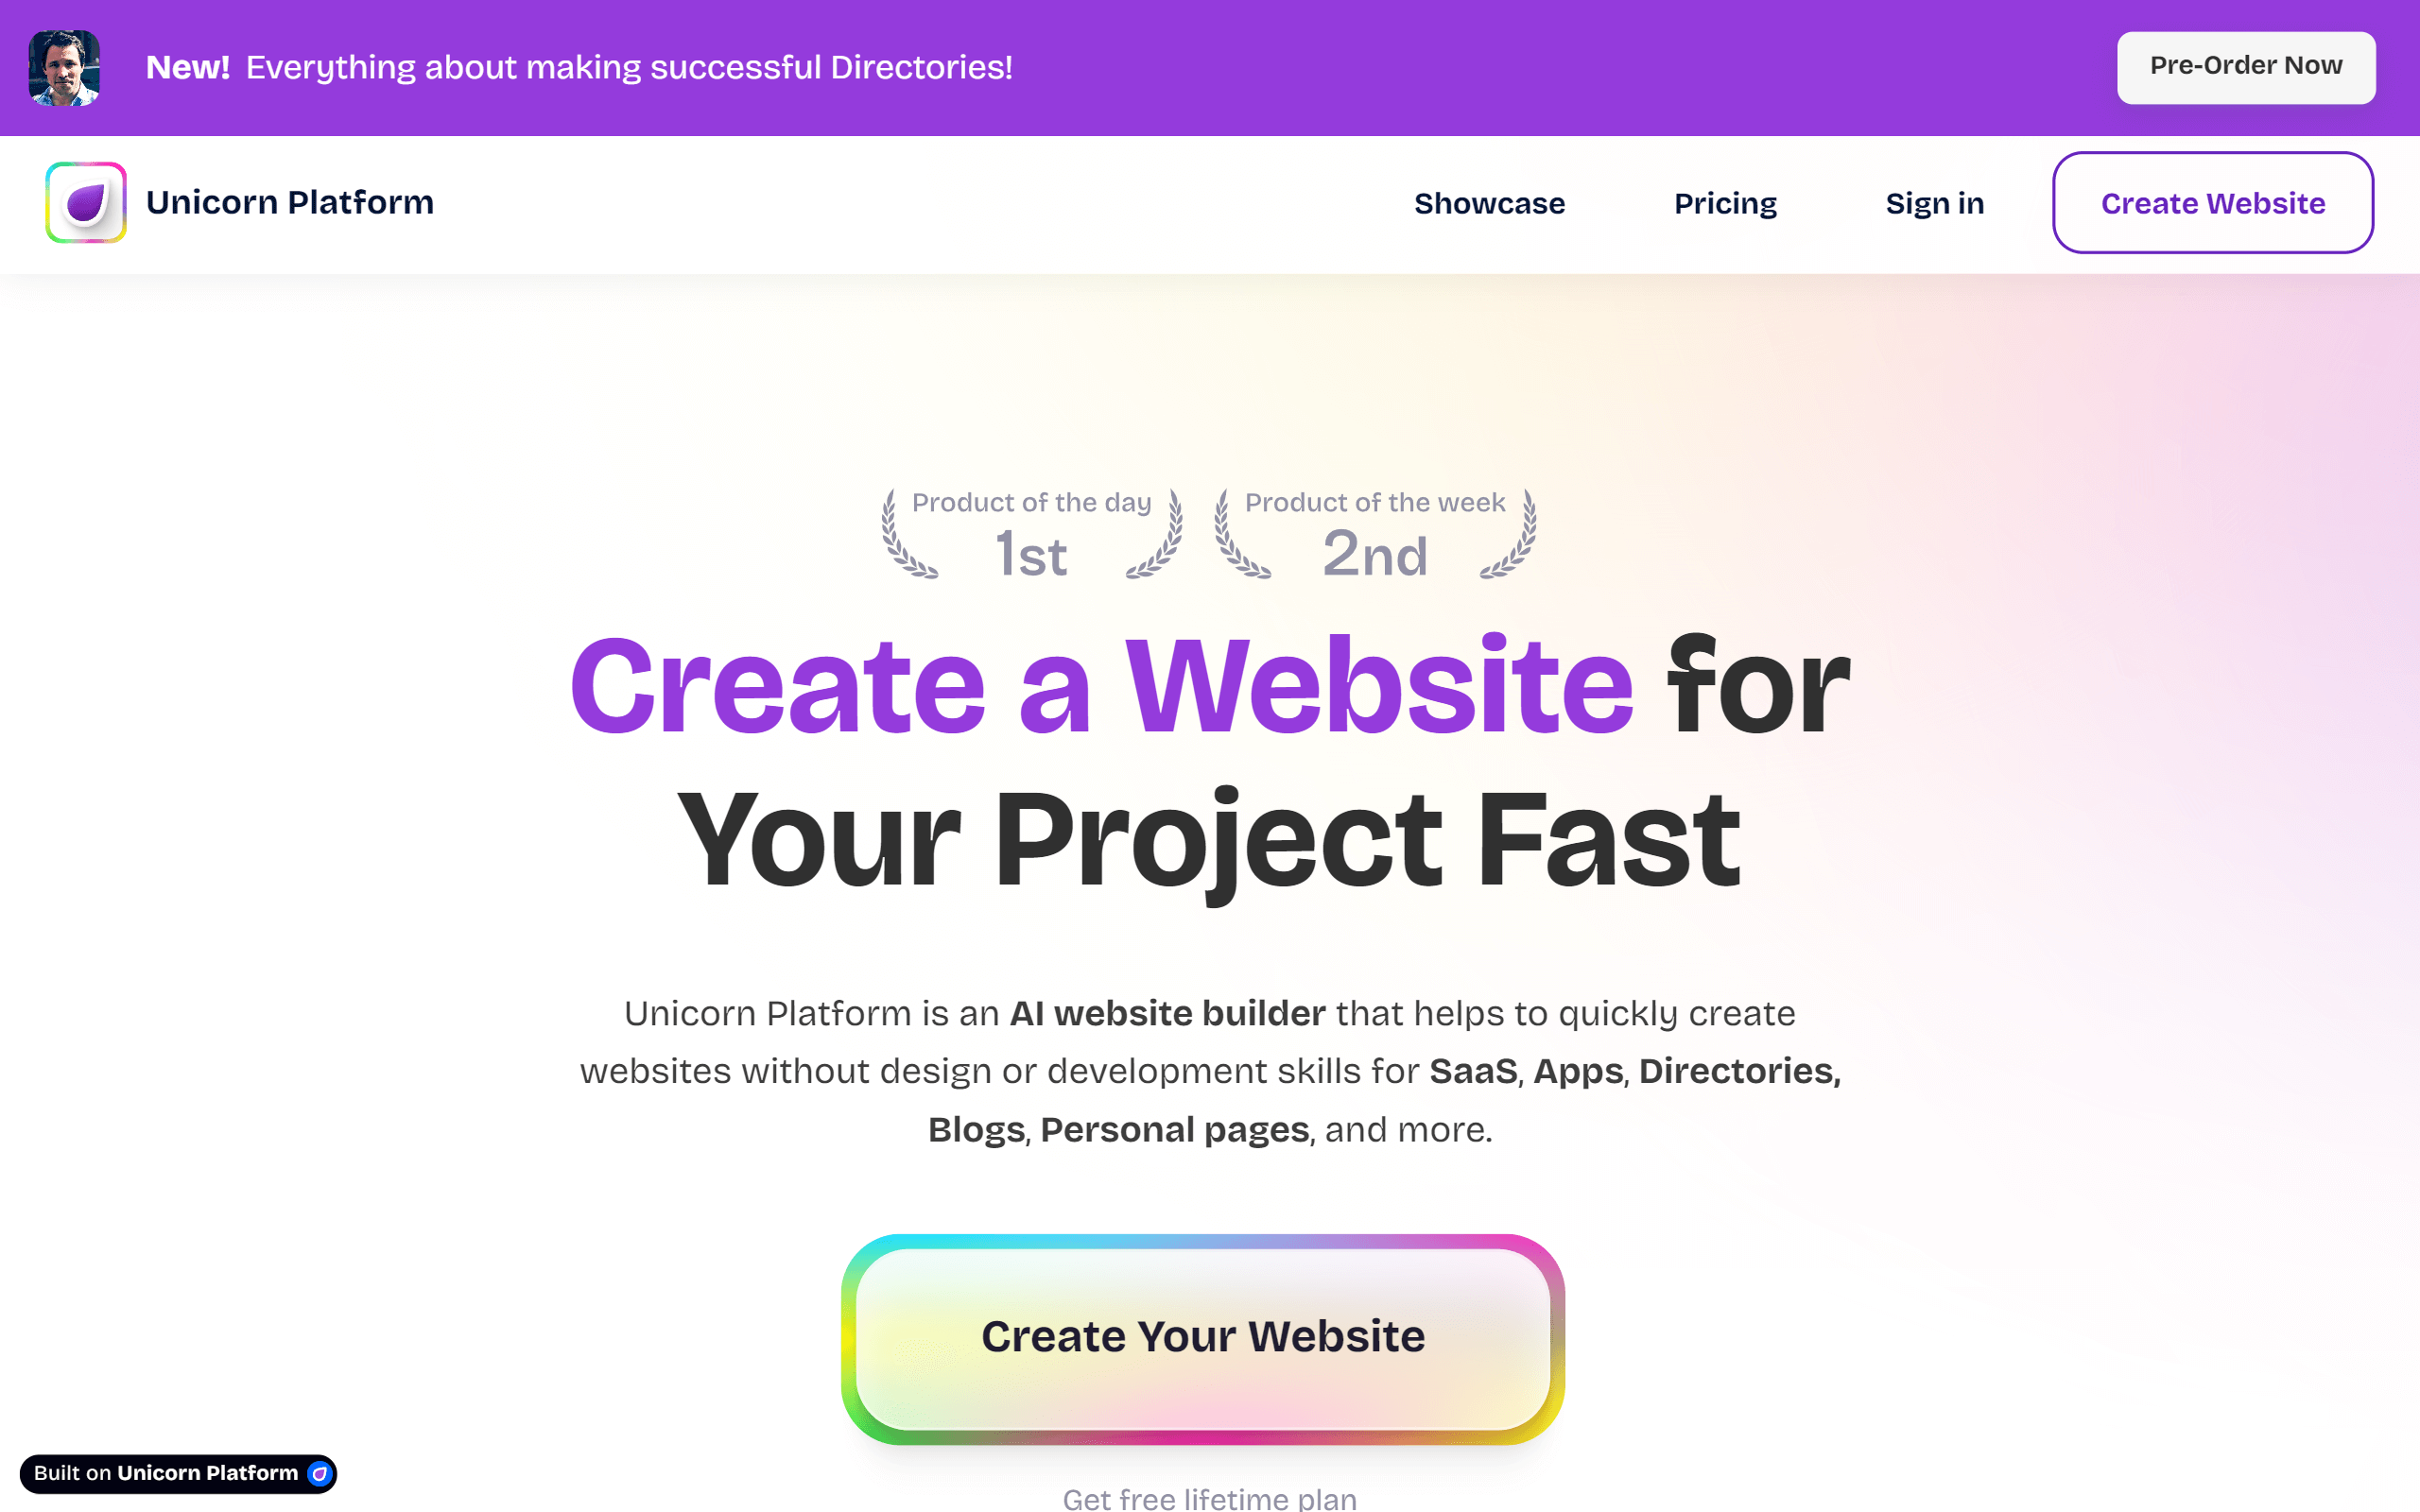2420x1512 pixels.
Task: Click the 'Pre-Order Now' button in banner
Action: click(2248, 64)
